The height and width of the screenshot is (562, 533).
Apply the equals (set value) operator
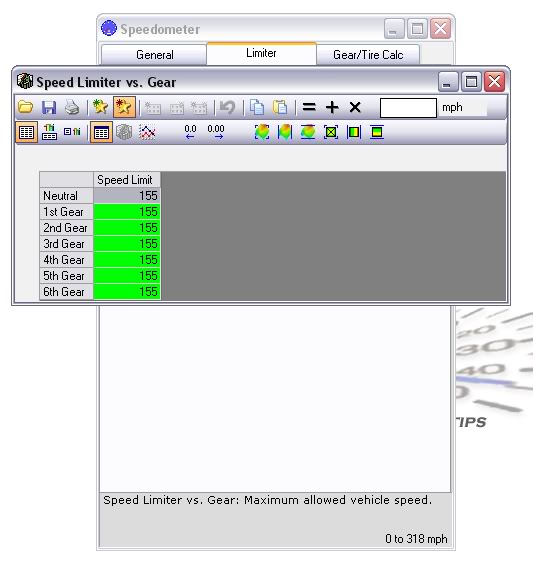point(309,107)
